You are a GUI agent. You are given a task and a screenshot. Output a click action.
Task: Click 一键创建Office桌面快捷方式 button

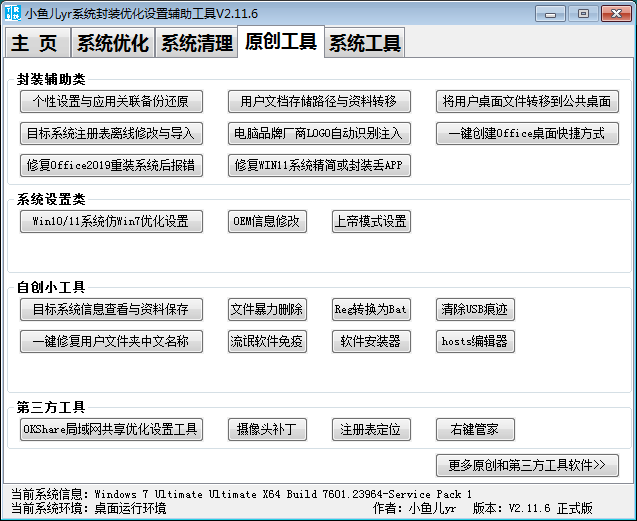click(527, 133)
